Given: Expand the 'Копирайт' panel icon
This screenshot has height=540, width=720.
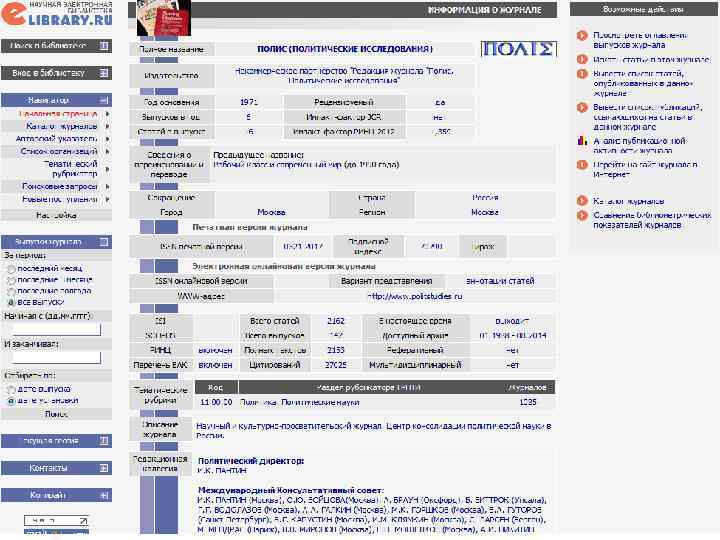Looking at the screenshot, I should (x=104, y=495).
